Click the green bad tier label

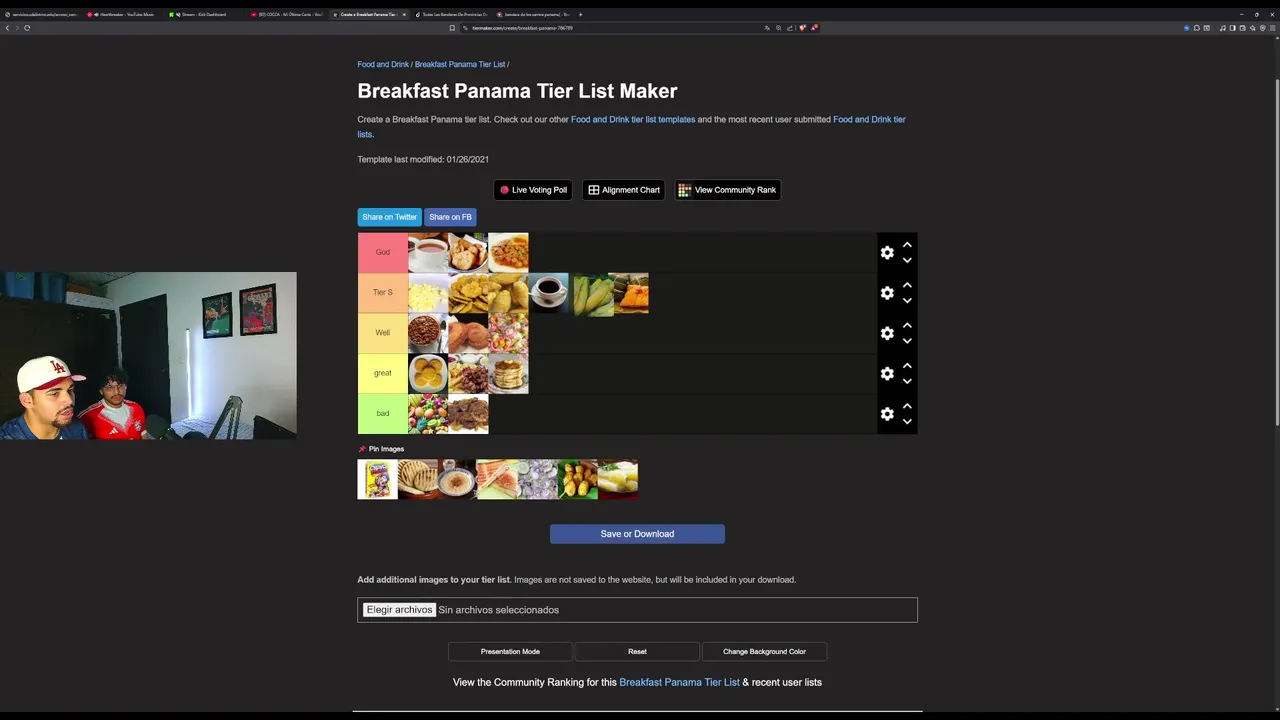(x=383, y=414)
